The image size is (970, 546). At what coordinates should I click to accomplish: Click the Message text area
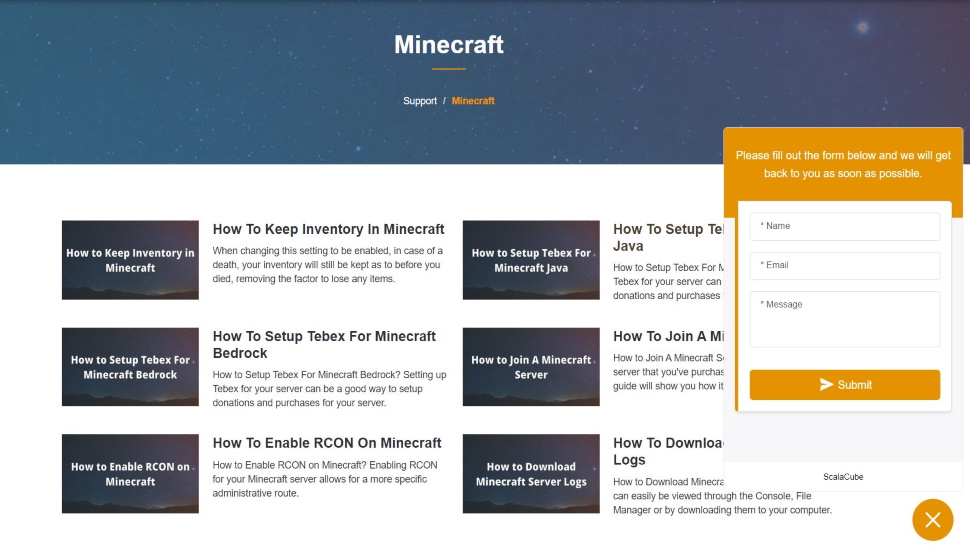[844, 319]
